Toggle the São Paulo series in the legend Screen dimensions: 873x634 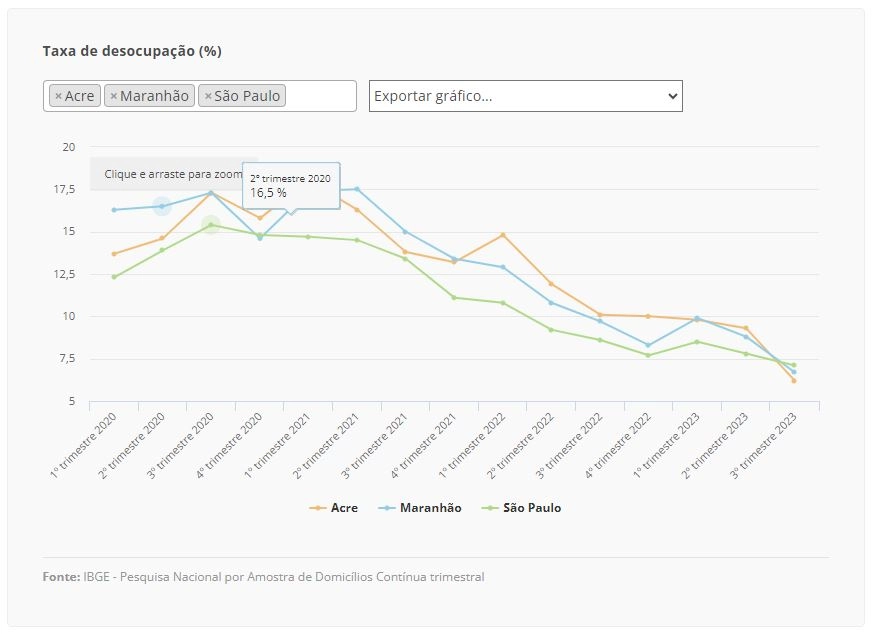(x=532, y=508)
